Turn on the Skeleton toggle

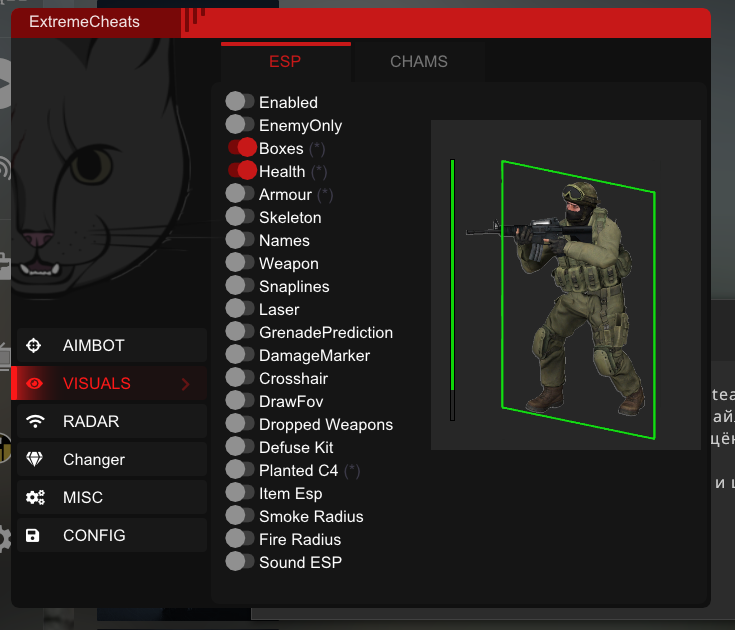(240, 216)
